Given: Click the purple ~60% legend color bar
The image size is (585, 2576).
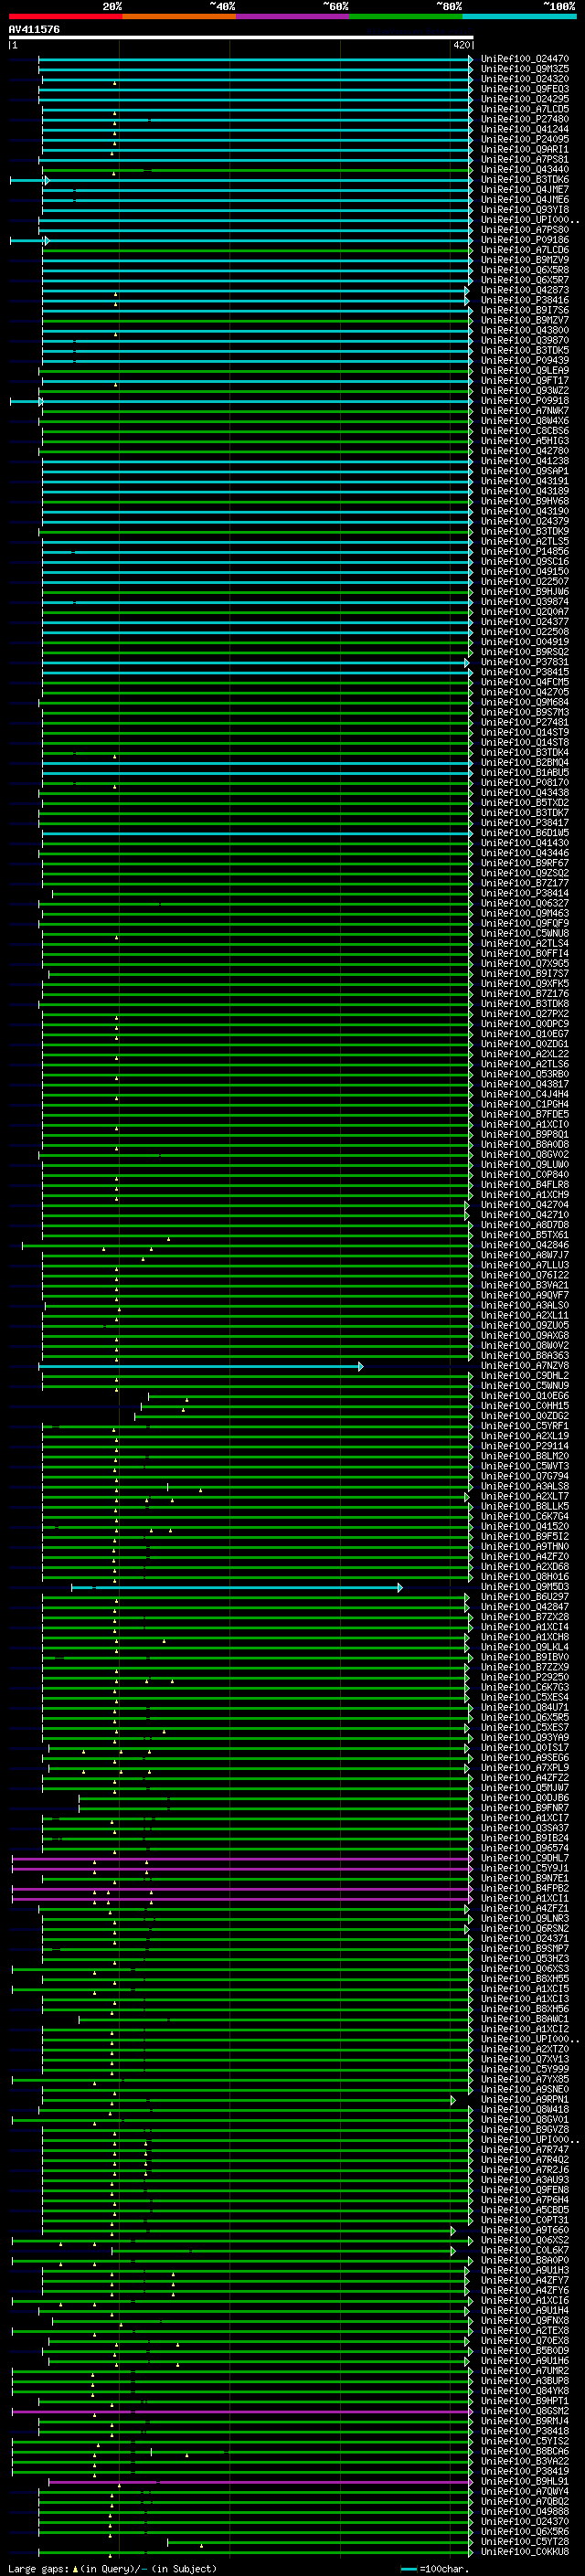Looking at the screenshot, I should [293, 17].
